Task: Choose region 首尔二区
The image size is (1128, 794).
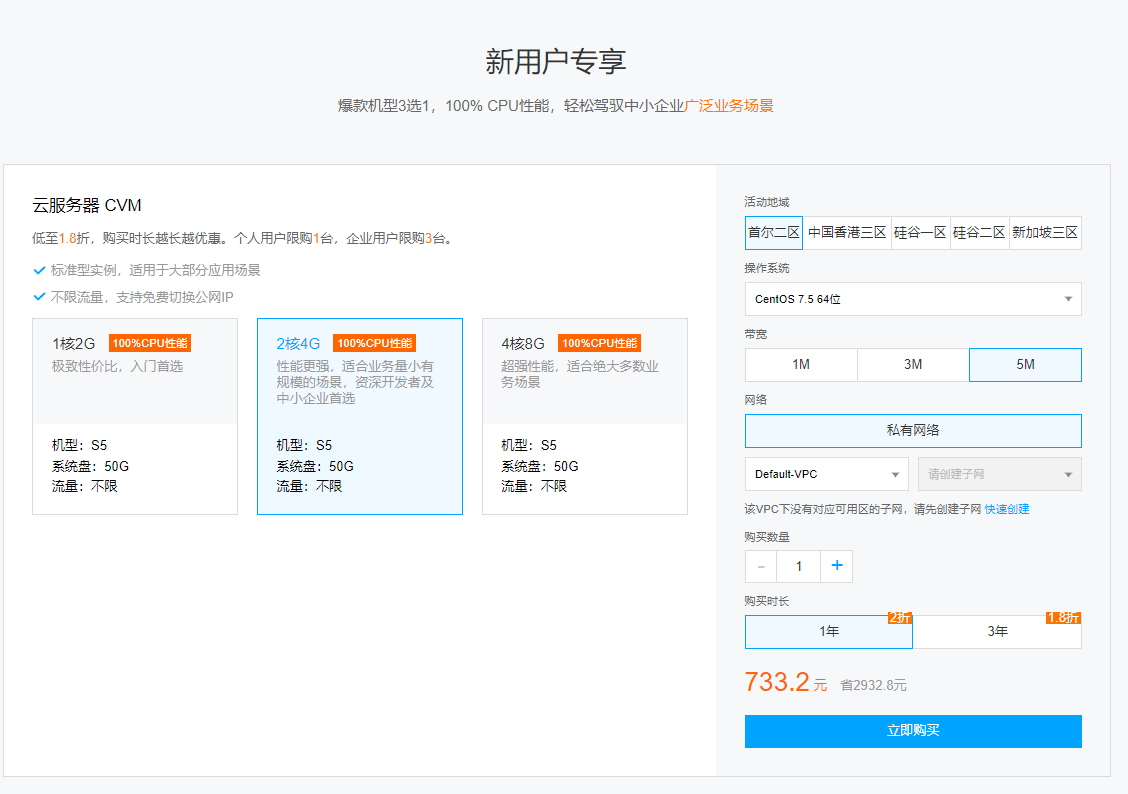Action: [x=773, y=233]
